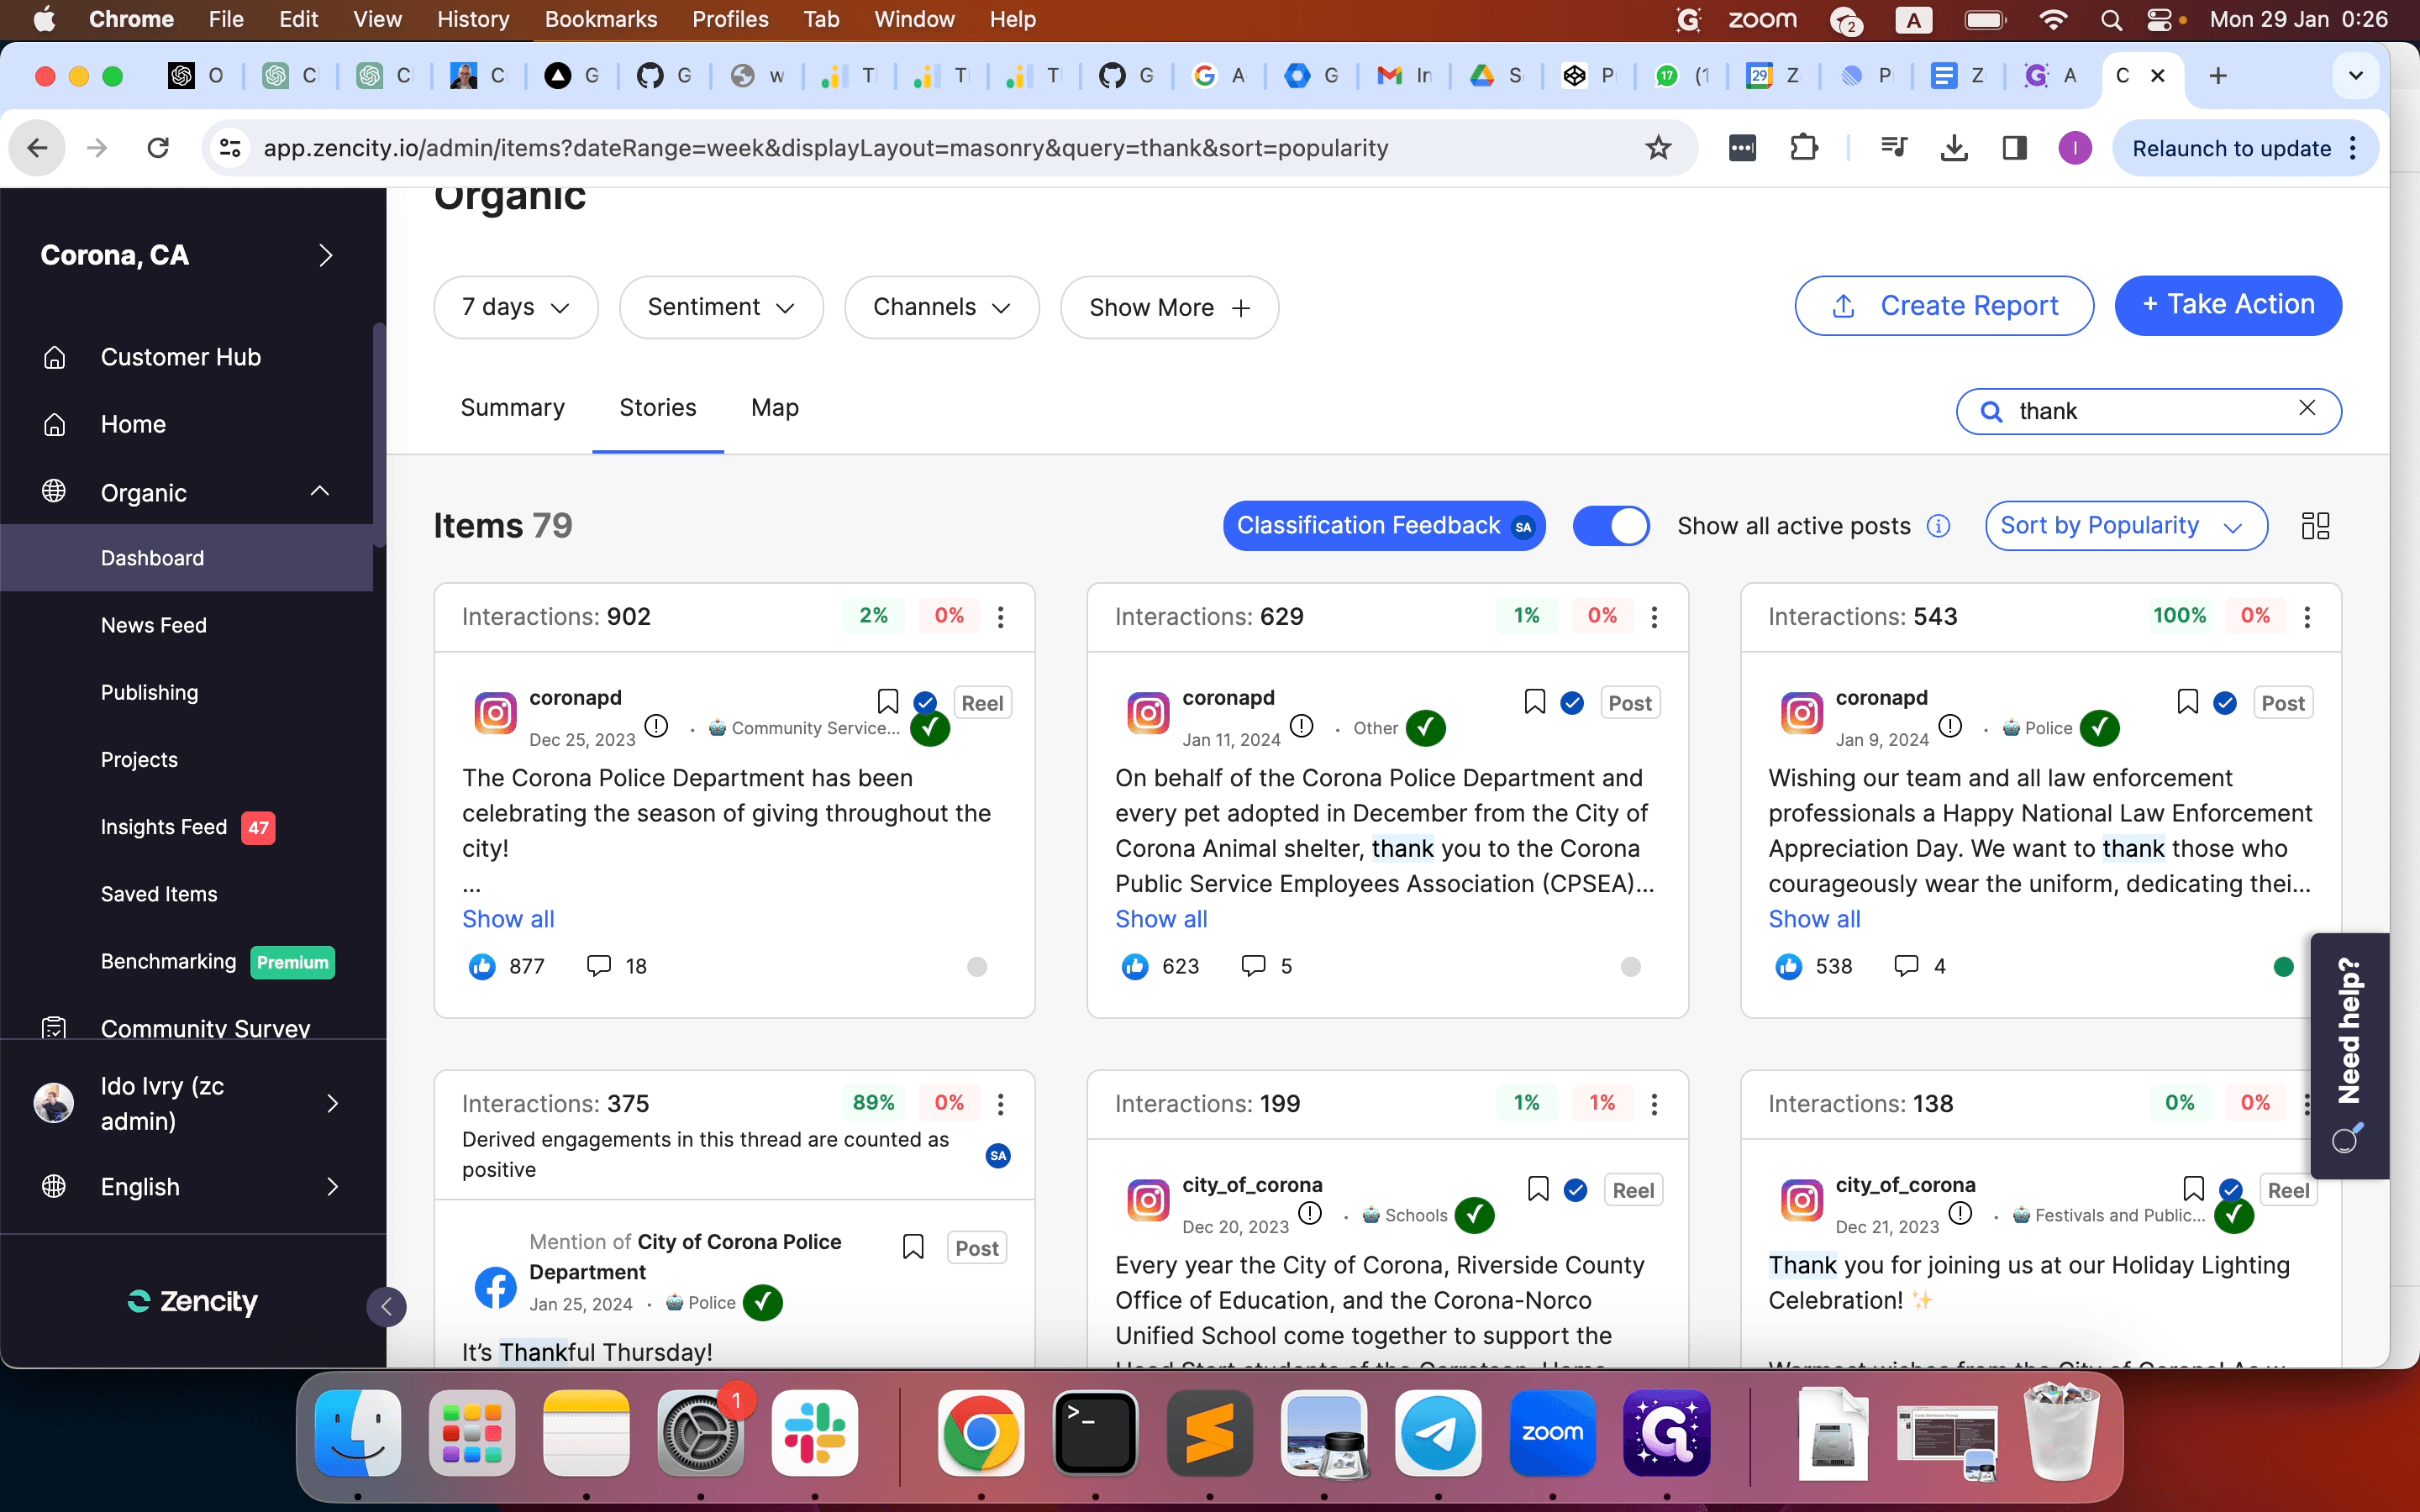This screenshot has width=2420, height=1512.
Task: Expand Show More filters
Action: [x=1169, y=307]
